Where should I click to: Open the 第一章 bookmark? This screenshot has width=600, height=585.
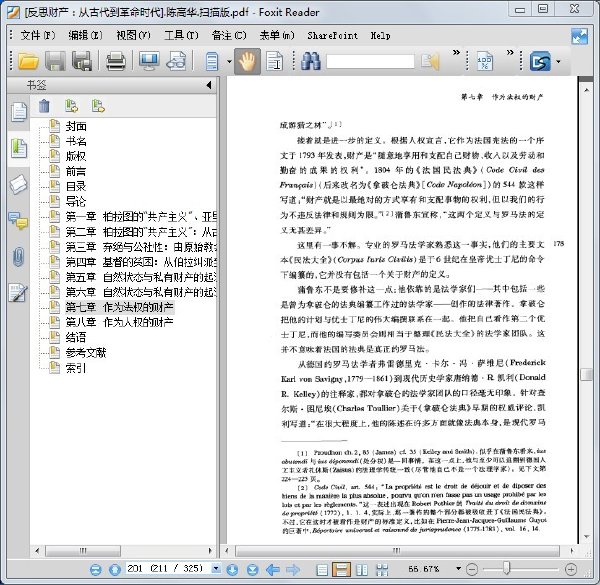click(140, 217)
